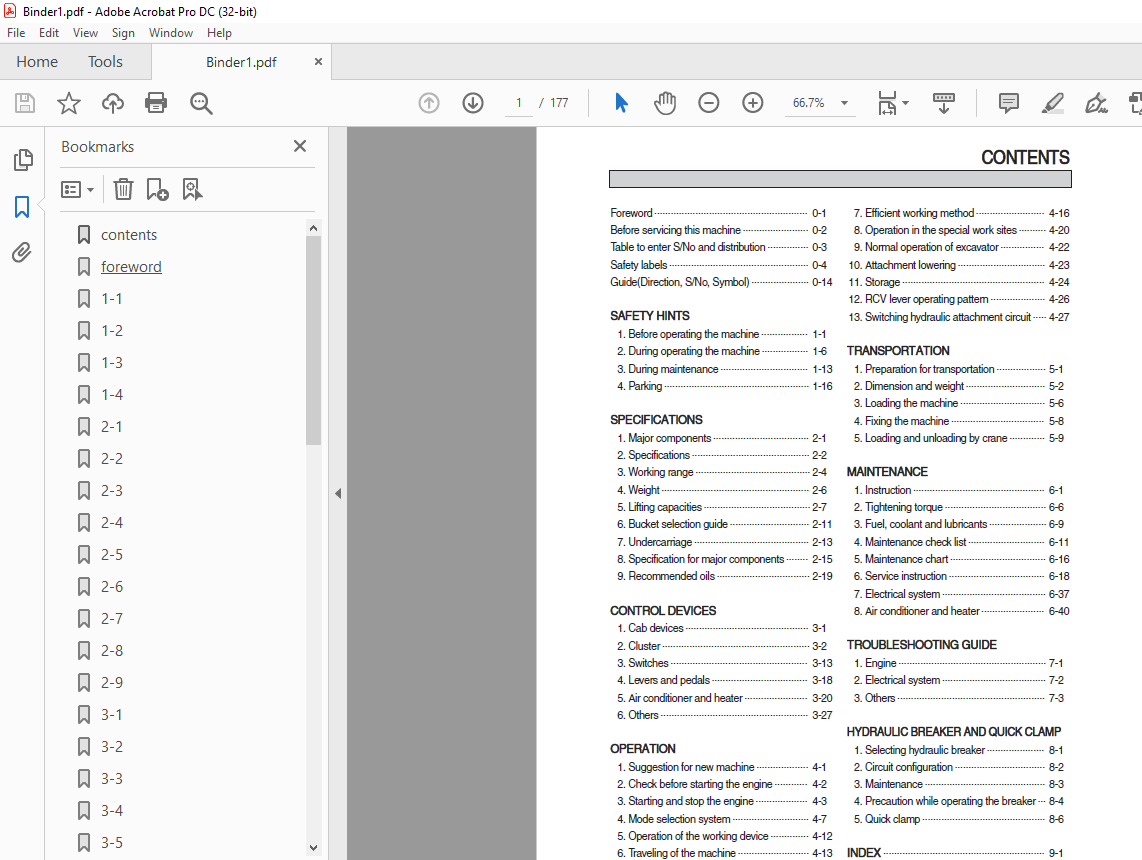The height and width of the screenshot is (860, 1142).
Task: Click 'Electrical system' entry page 6-37
Action: click(961, 594)
